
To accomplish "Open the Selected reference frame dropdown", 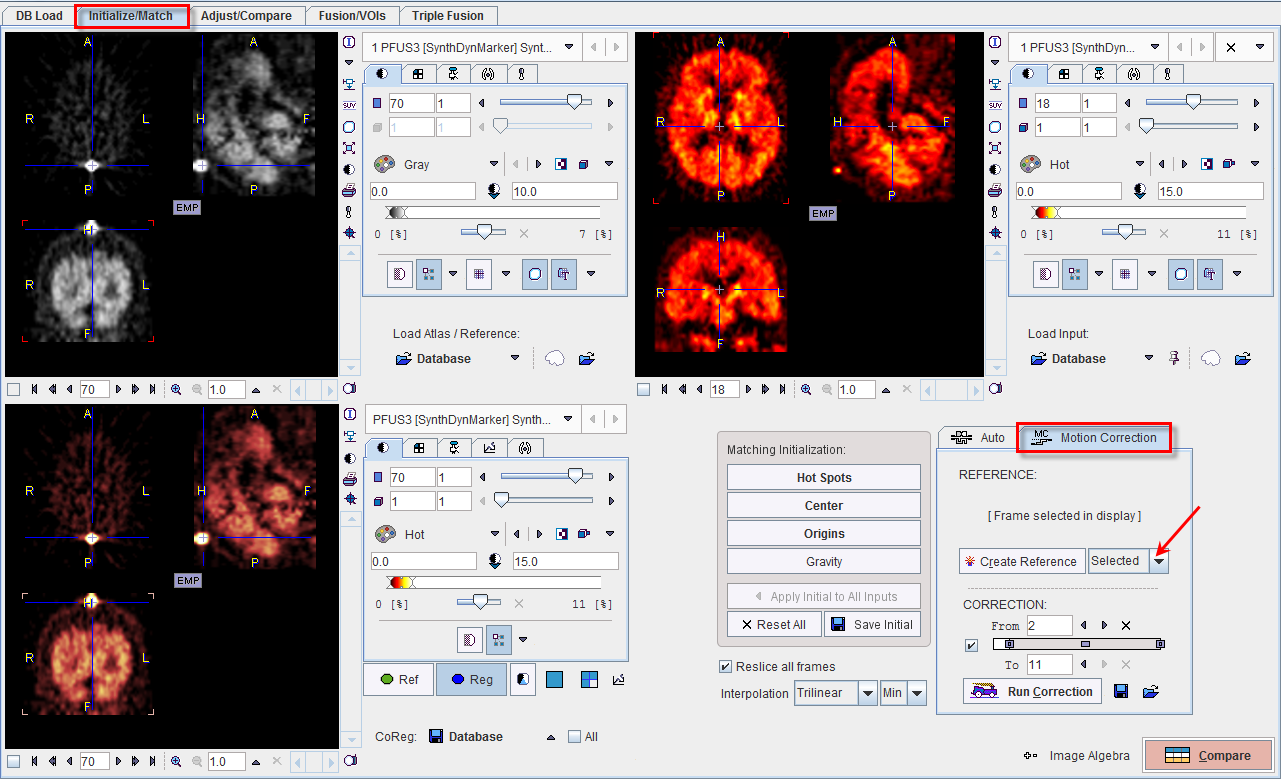I will pos(1159,561).
